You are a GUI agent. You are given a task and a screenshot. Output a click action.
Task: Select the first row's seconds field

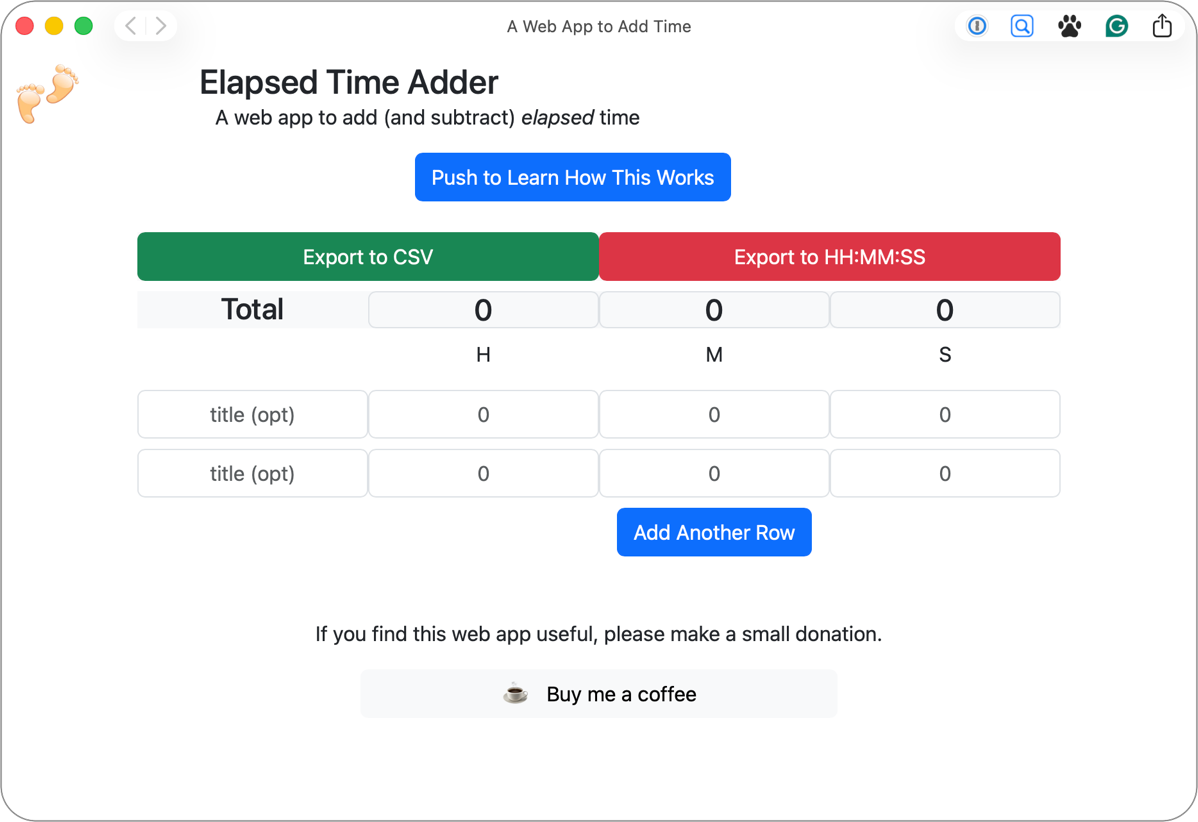(x=945, y=414)
